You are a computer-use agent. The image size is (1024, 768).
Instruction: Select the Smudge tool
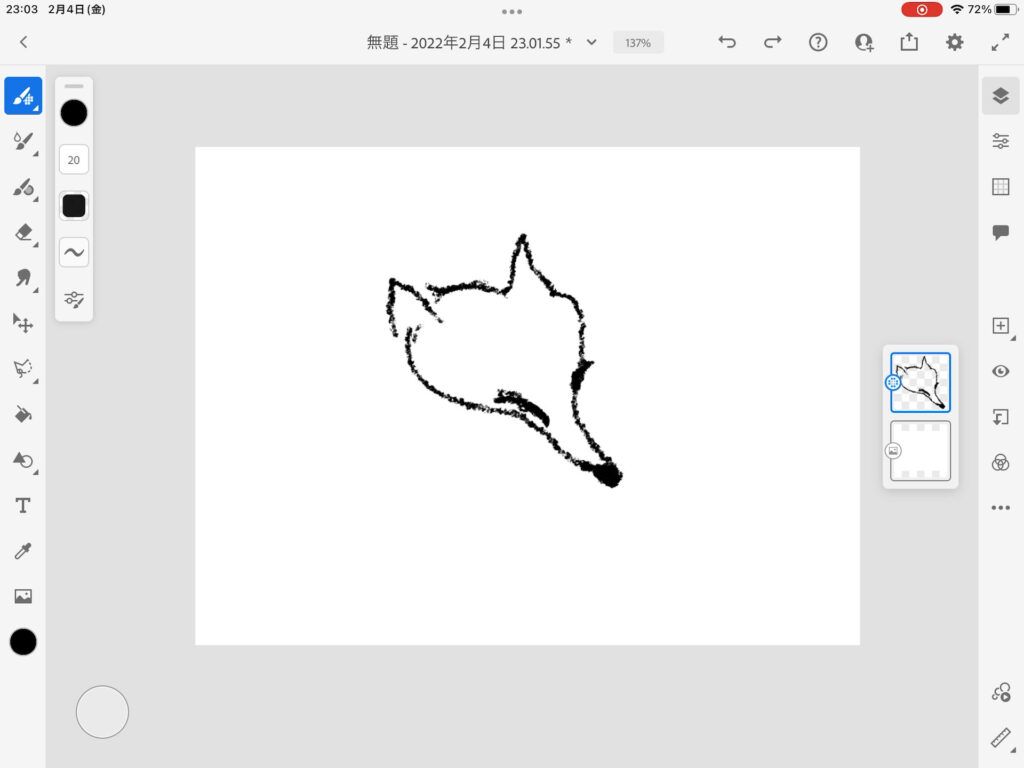tap(23, 278)
